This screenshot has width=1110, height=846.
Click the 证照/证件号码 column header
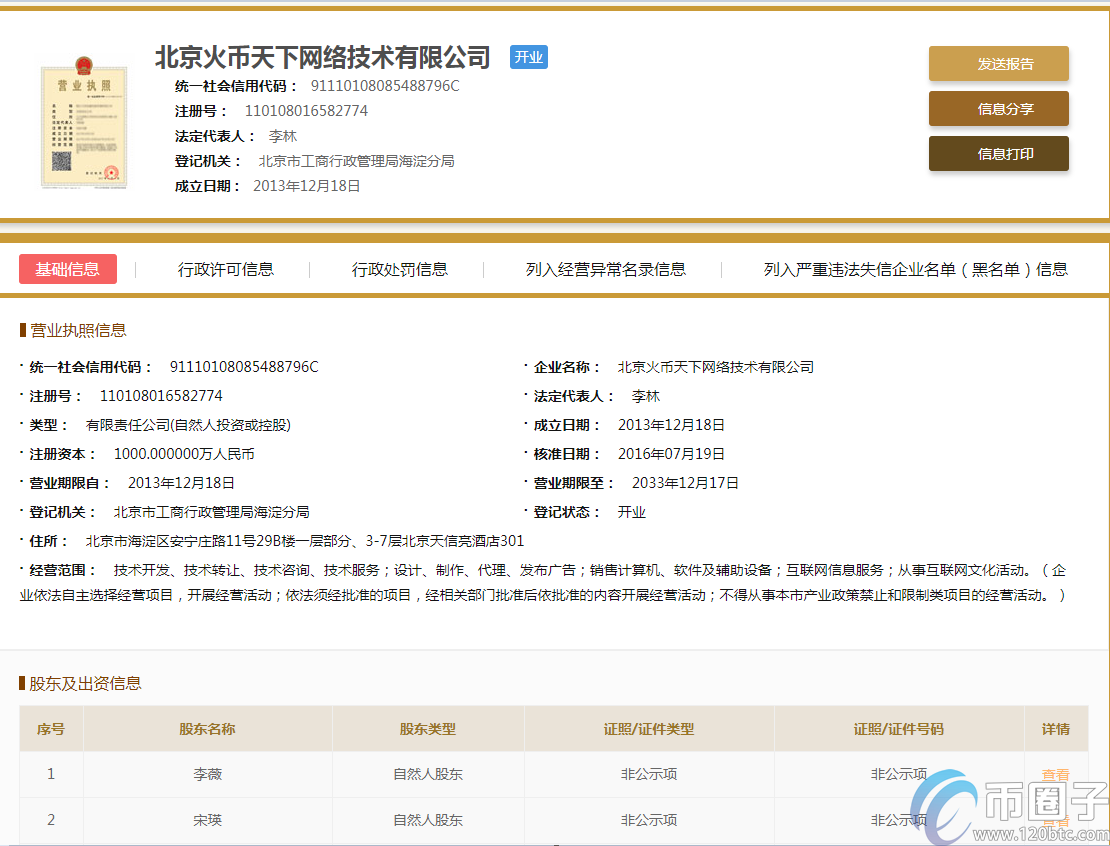898,729
